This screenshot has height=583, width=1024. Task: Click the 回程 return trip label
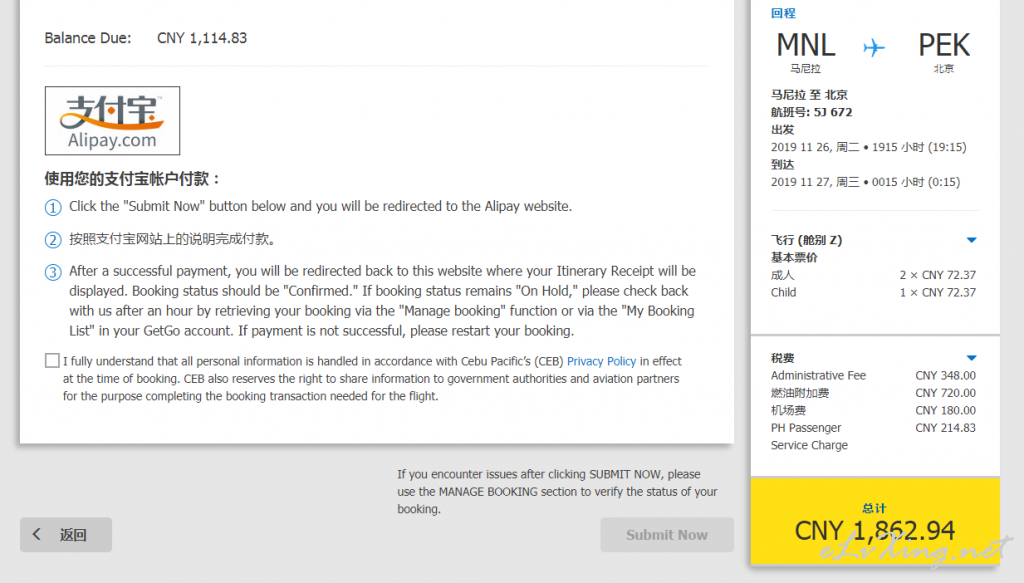[783, 13]
